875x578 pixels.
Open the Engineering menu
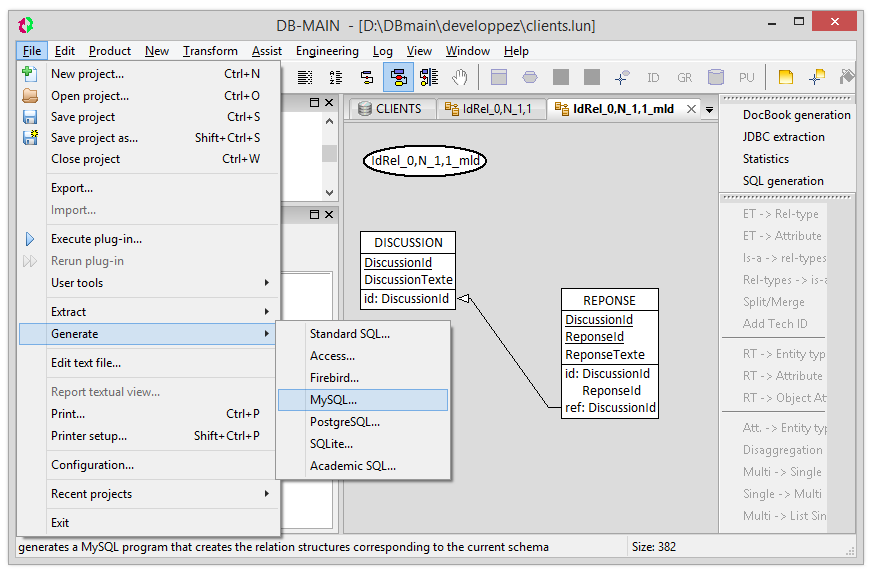coord(327,51)
